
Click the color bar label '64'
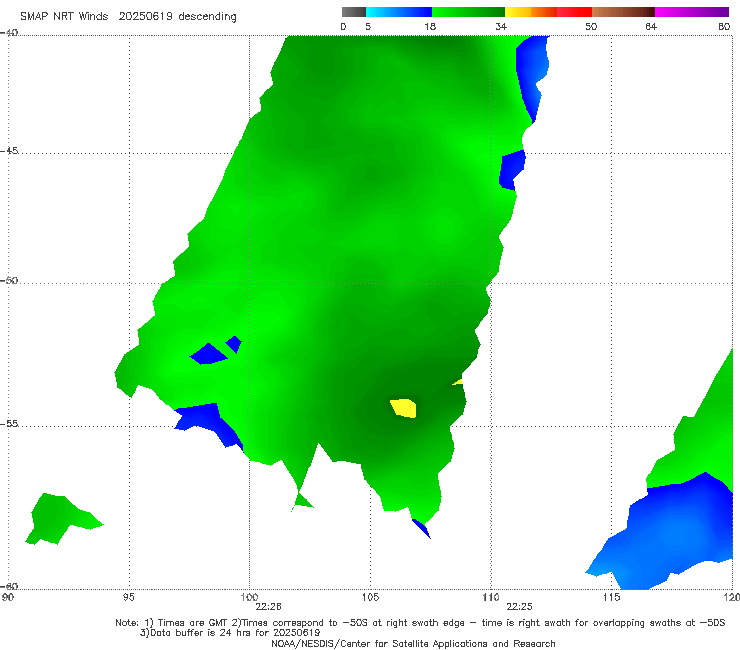coord(651,27)
